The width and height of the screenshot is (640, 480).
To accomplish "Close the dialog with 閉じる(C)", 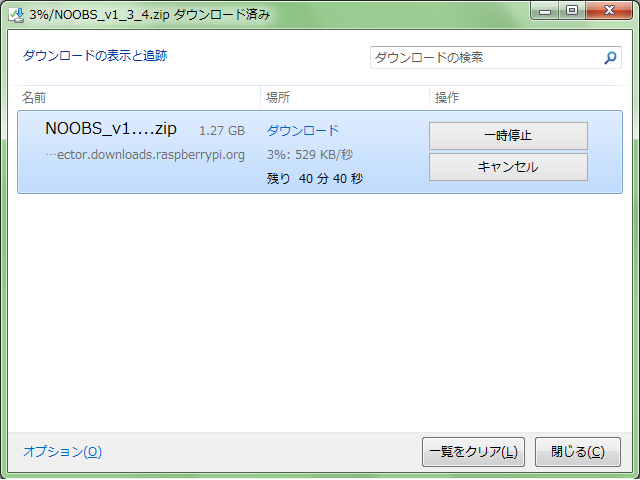I will pos(578,451).
